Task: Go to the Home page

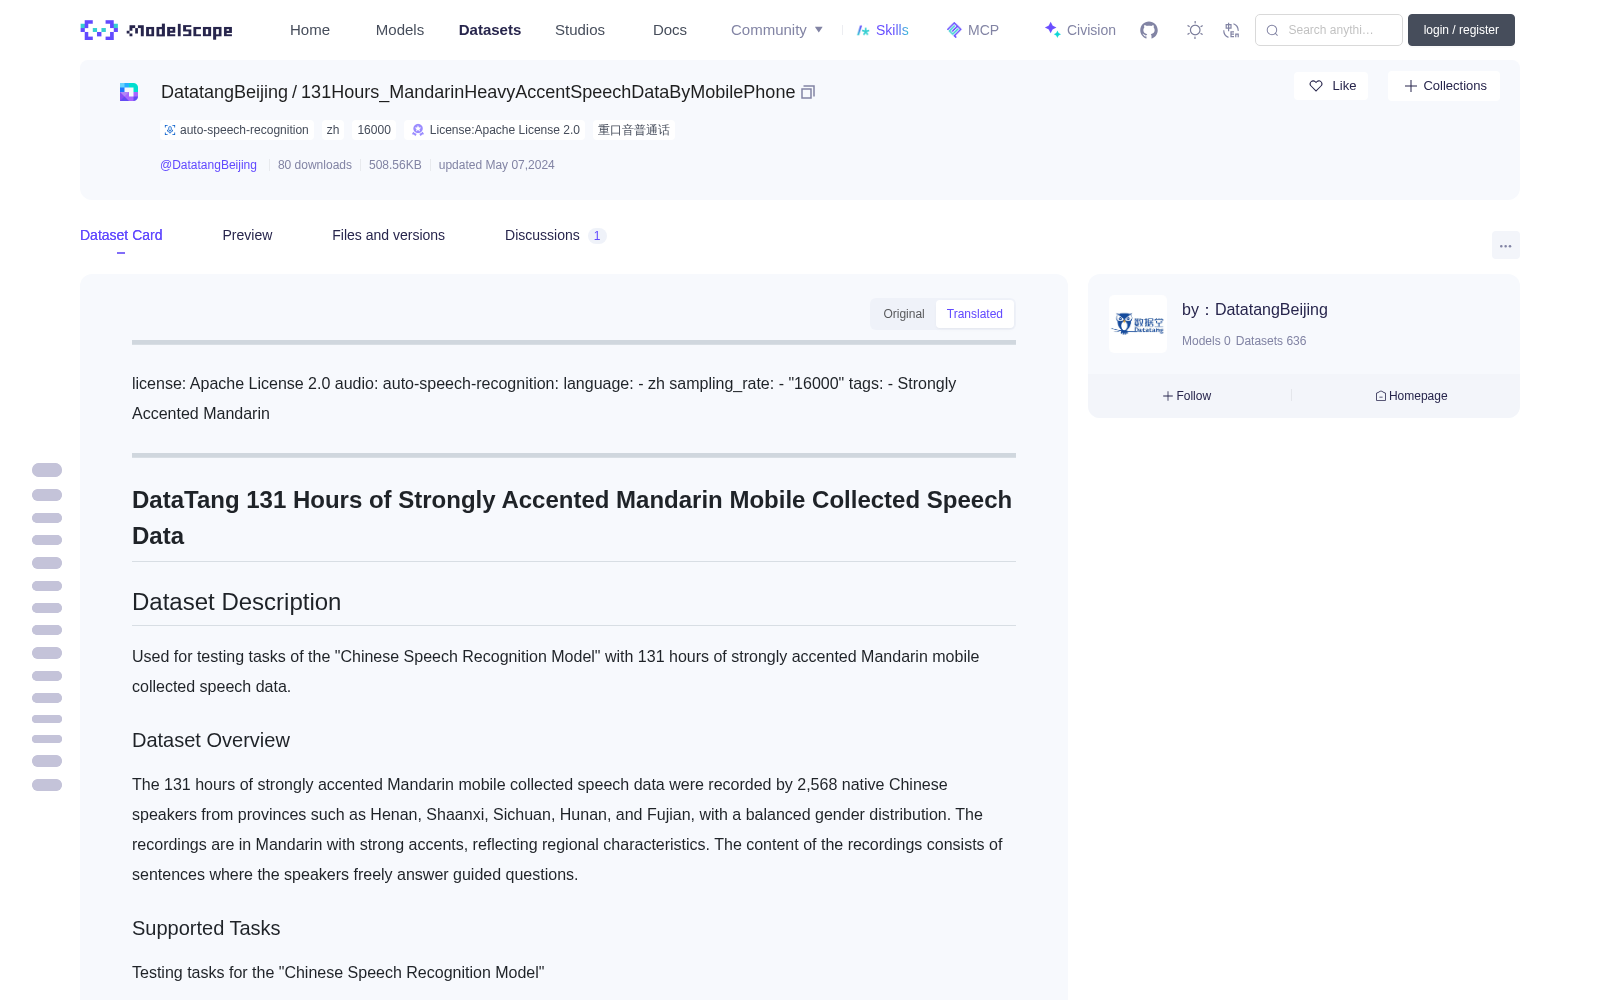Action: tap(310, 30)
